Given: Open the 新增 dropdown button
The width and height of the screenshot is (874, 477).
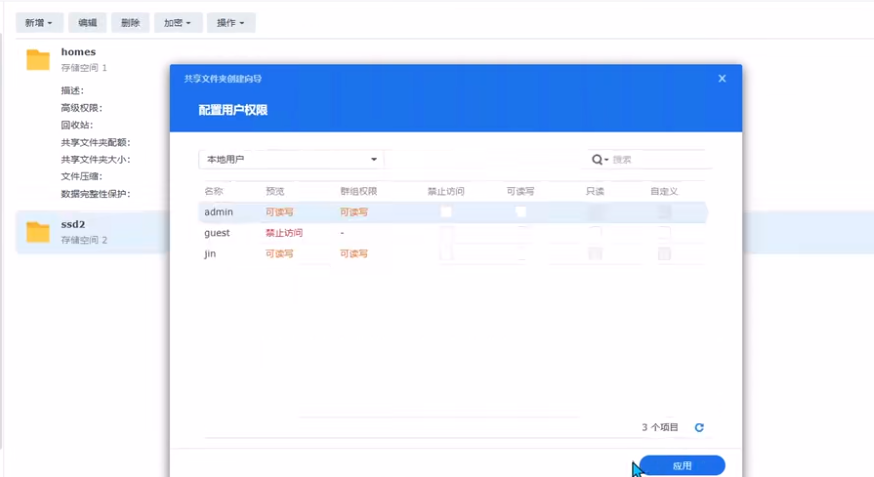Looking at the screenshot, I should click(x=39, y=23).
